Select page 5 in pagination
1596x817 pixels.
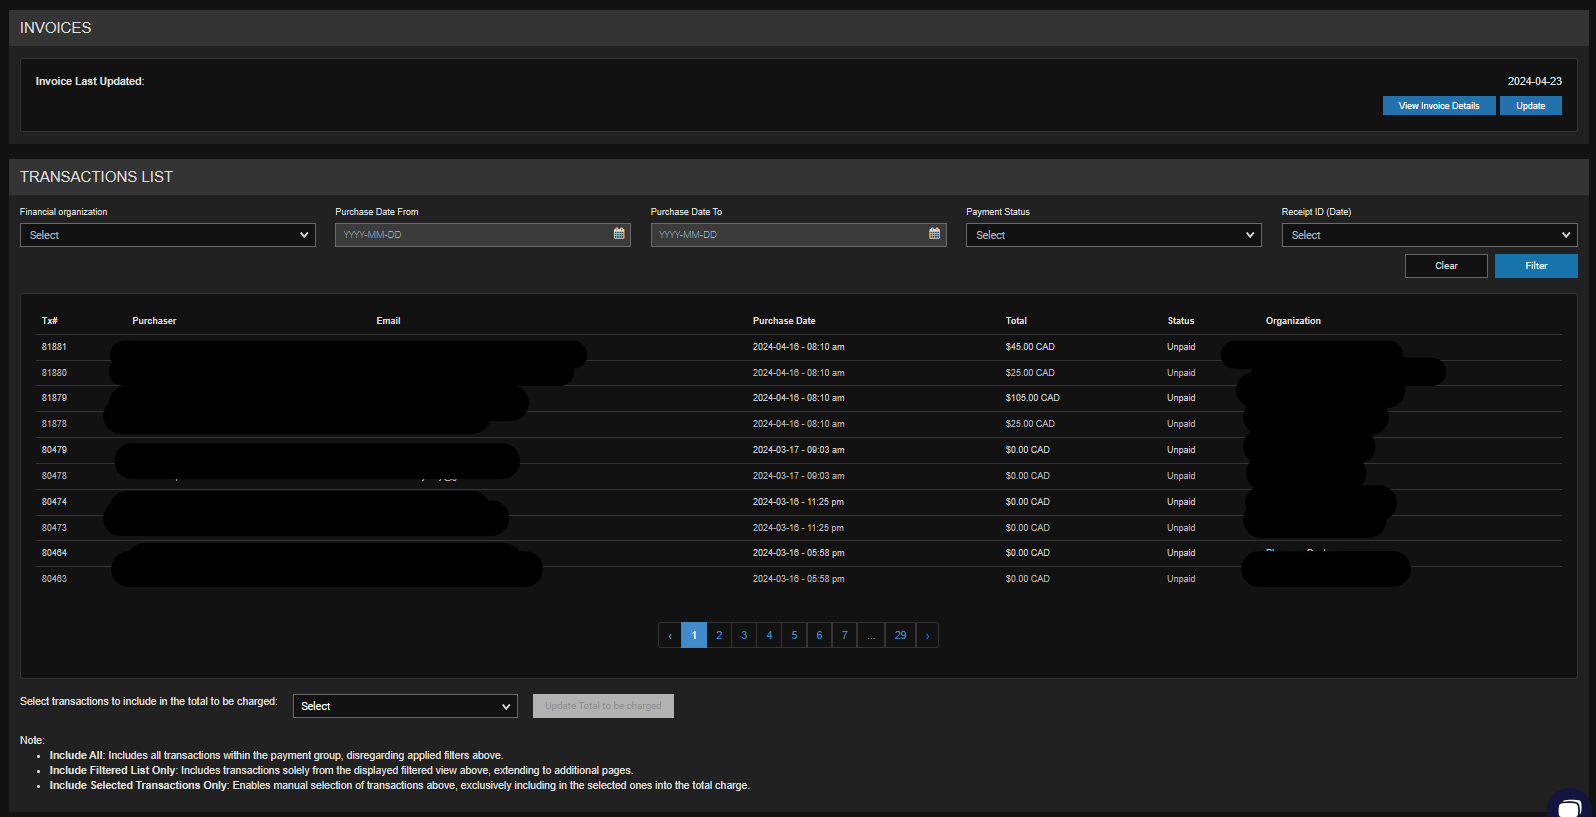click(794, 635)
